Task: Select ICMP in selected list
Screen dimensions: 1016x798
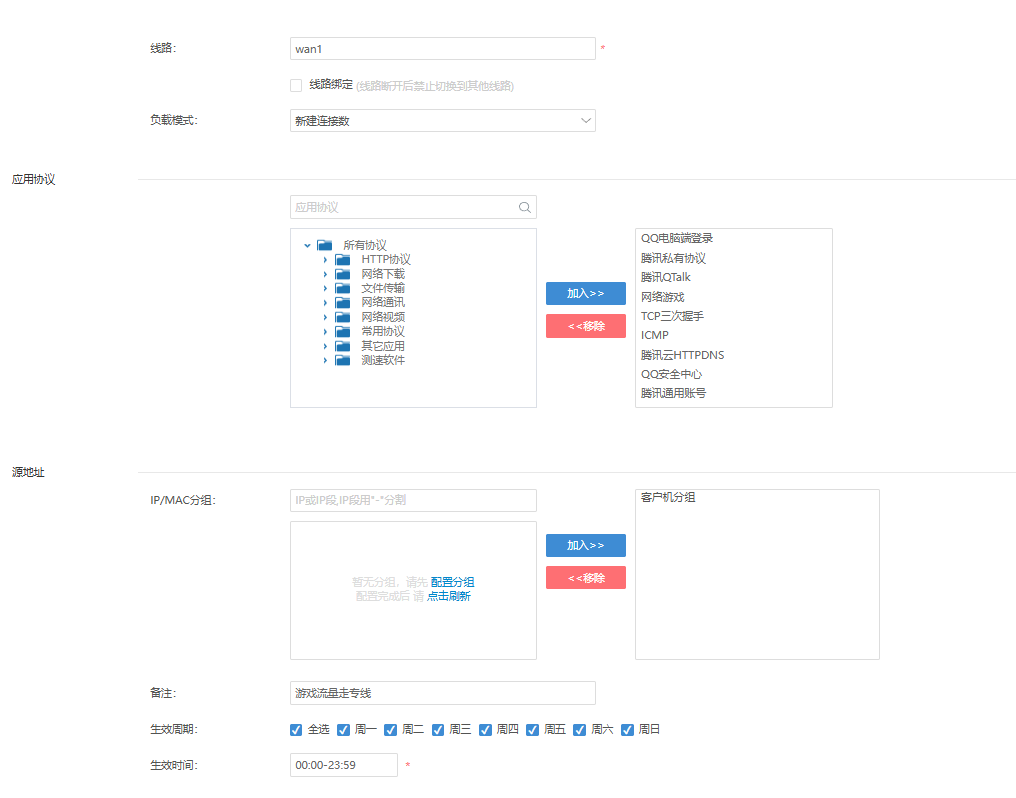Action: 654,336
